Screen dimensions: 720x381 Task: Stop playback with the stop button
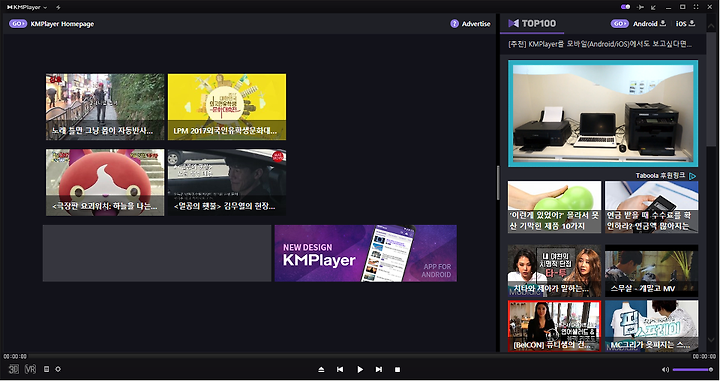[398, 370]
